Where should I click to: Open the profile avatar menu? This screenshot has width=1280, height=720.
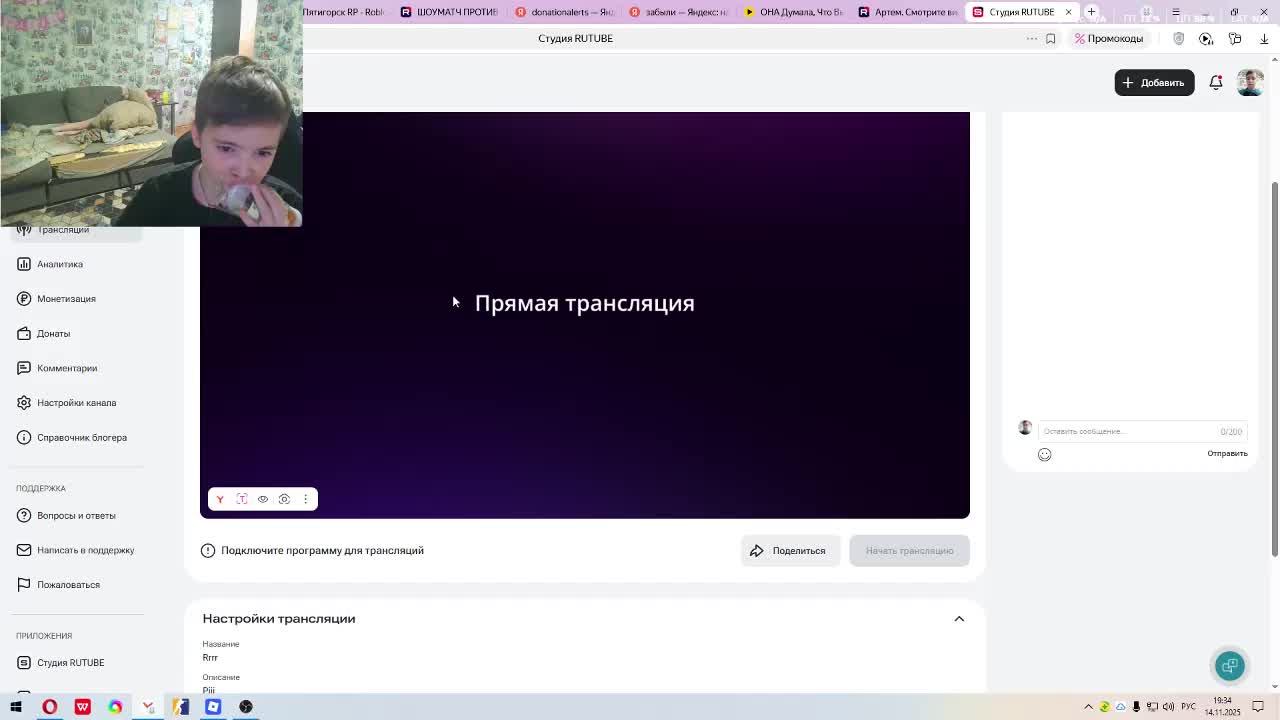(1250, 83)
